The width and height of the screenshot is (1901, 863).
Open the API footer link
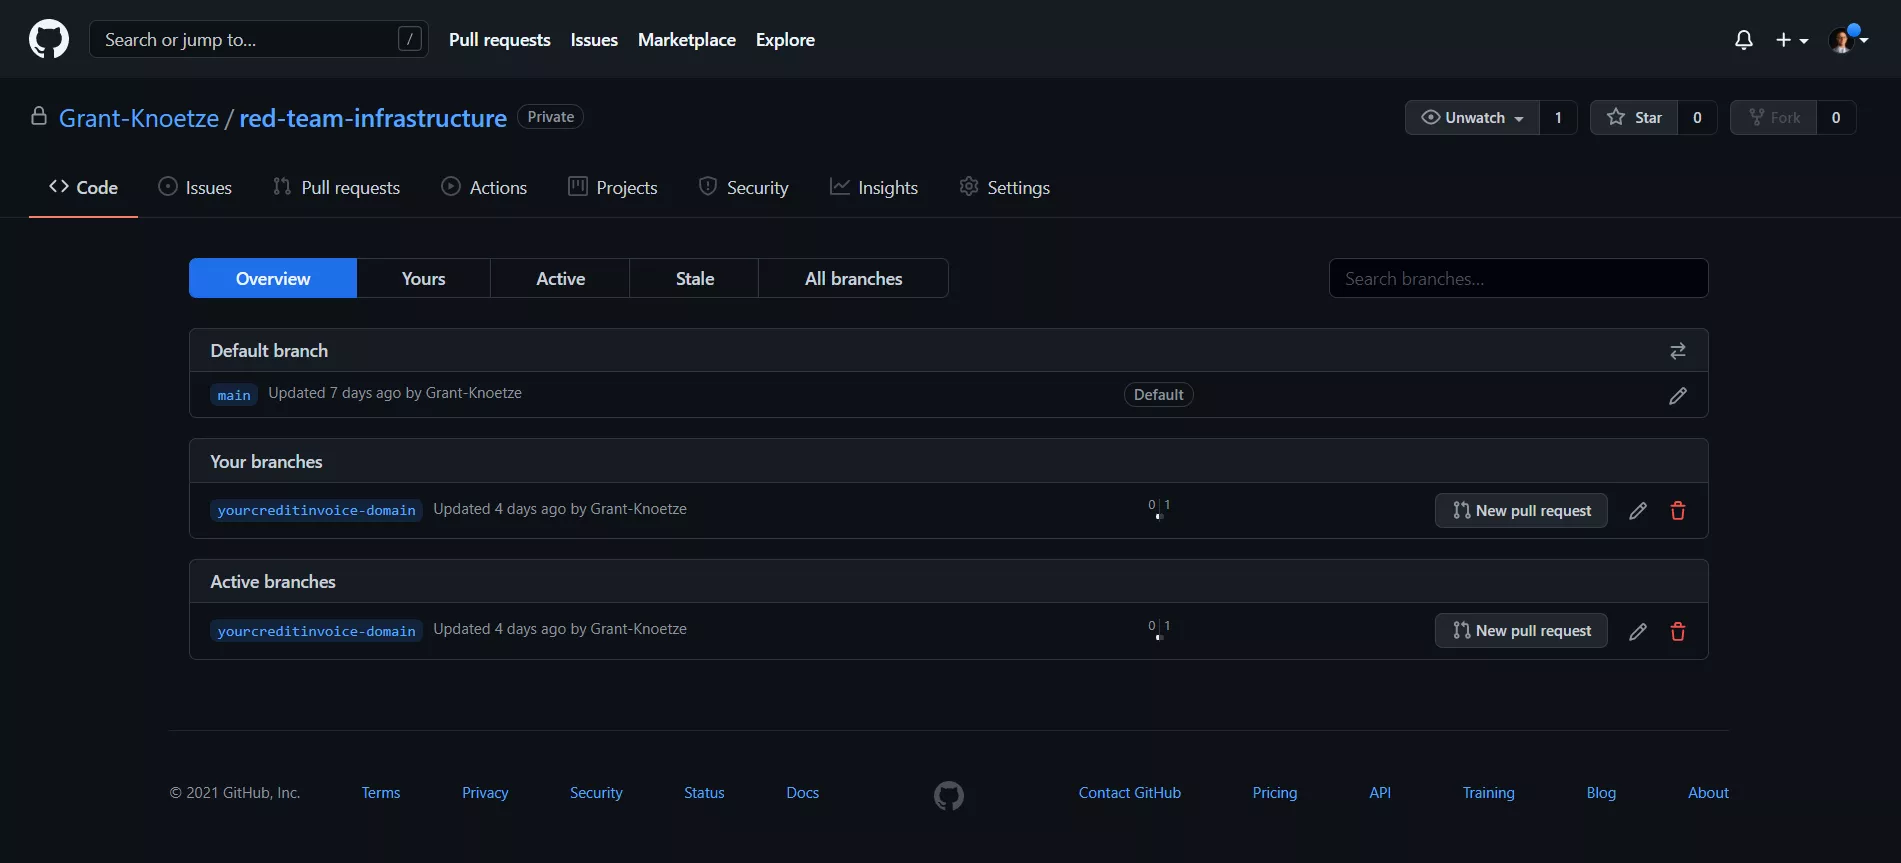tap(1380, 793)
